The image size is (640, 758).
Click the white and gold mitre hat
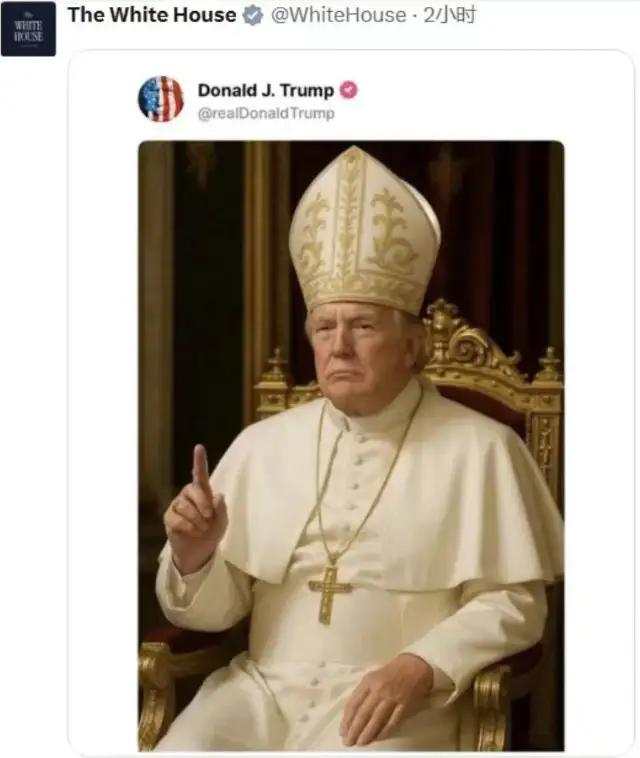pos(364,230)
